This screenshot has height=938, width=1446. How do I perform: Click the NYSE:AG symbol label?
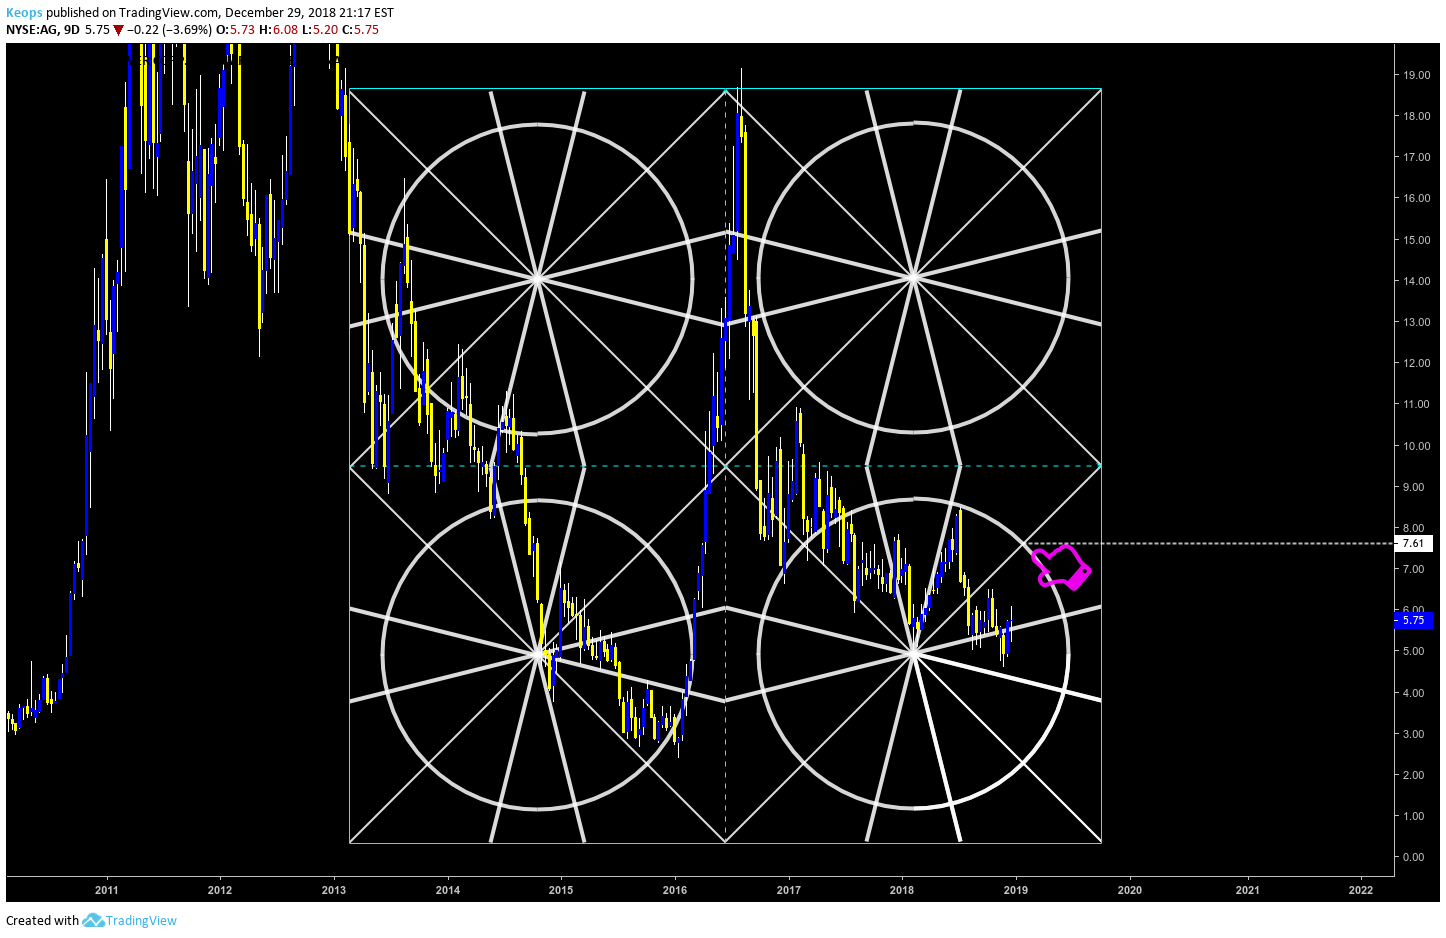tap(32, 30)
